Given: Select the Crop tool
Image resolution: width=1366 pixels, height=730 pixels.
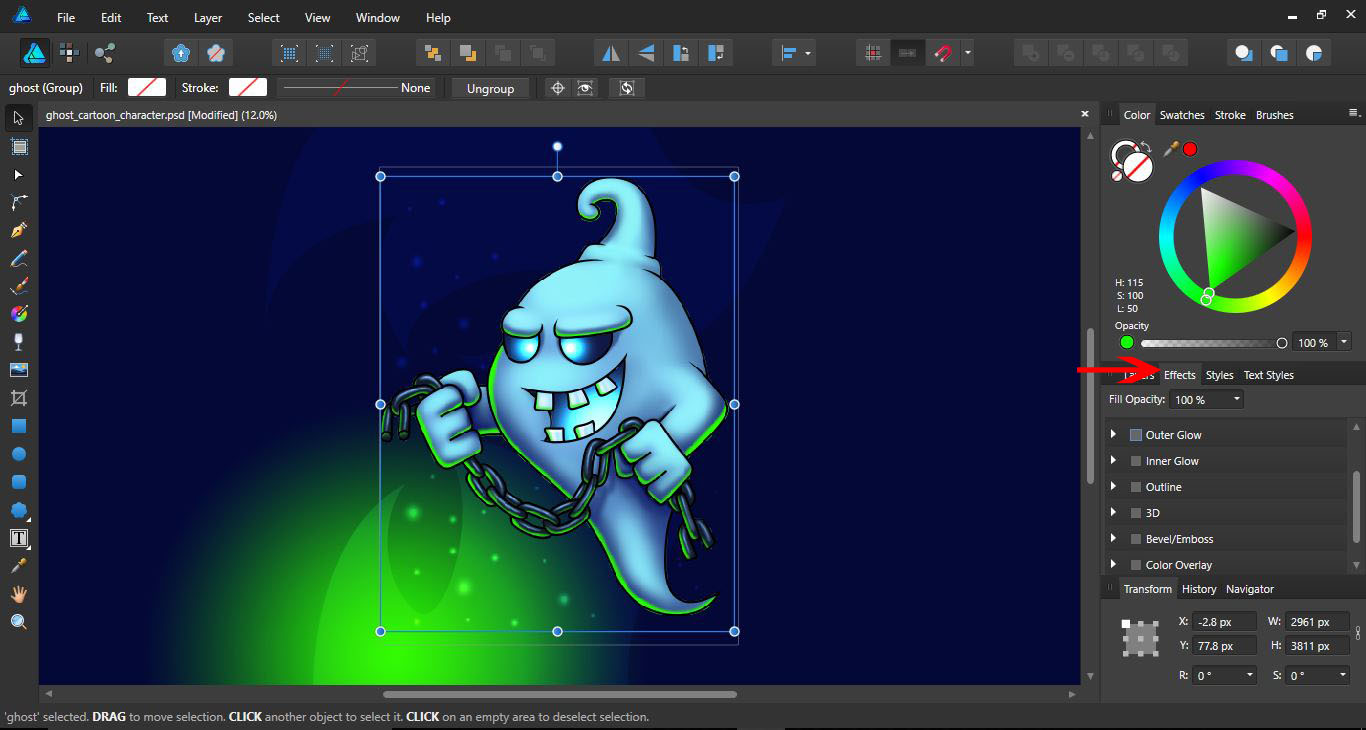Looking at the screenshot, I should pos(17,398).
